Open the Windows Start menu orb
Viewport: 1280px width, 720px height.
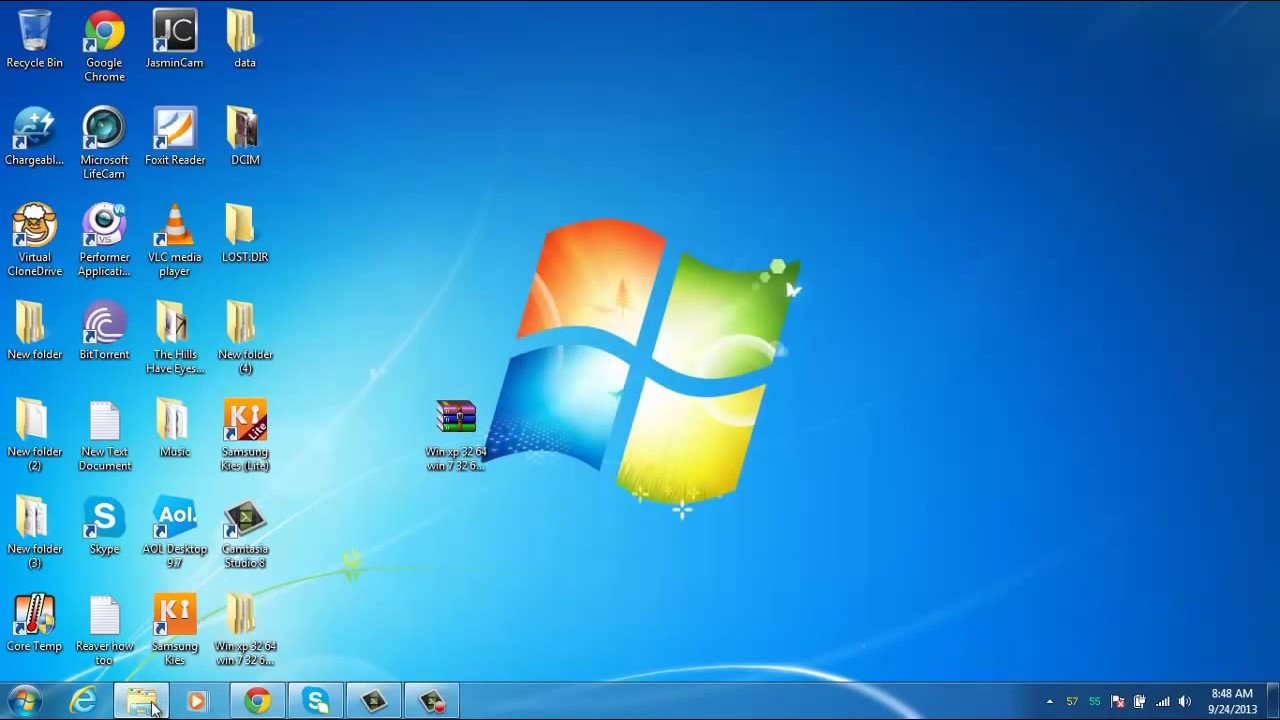point(25,701)
